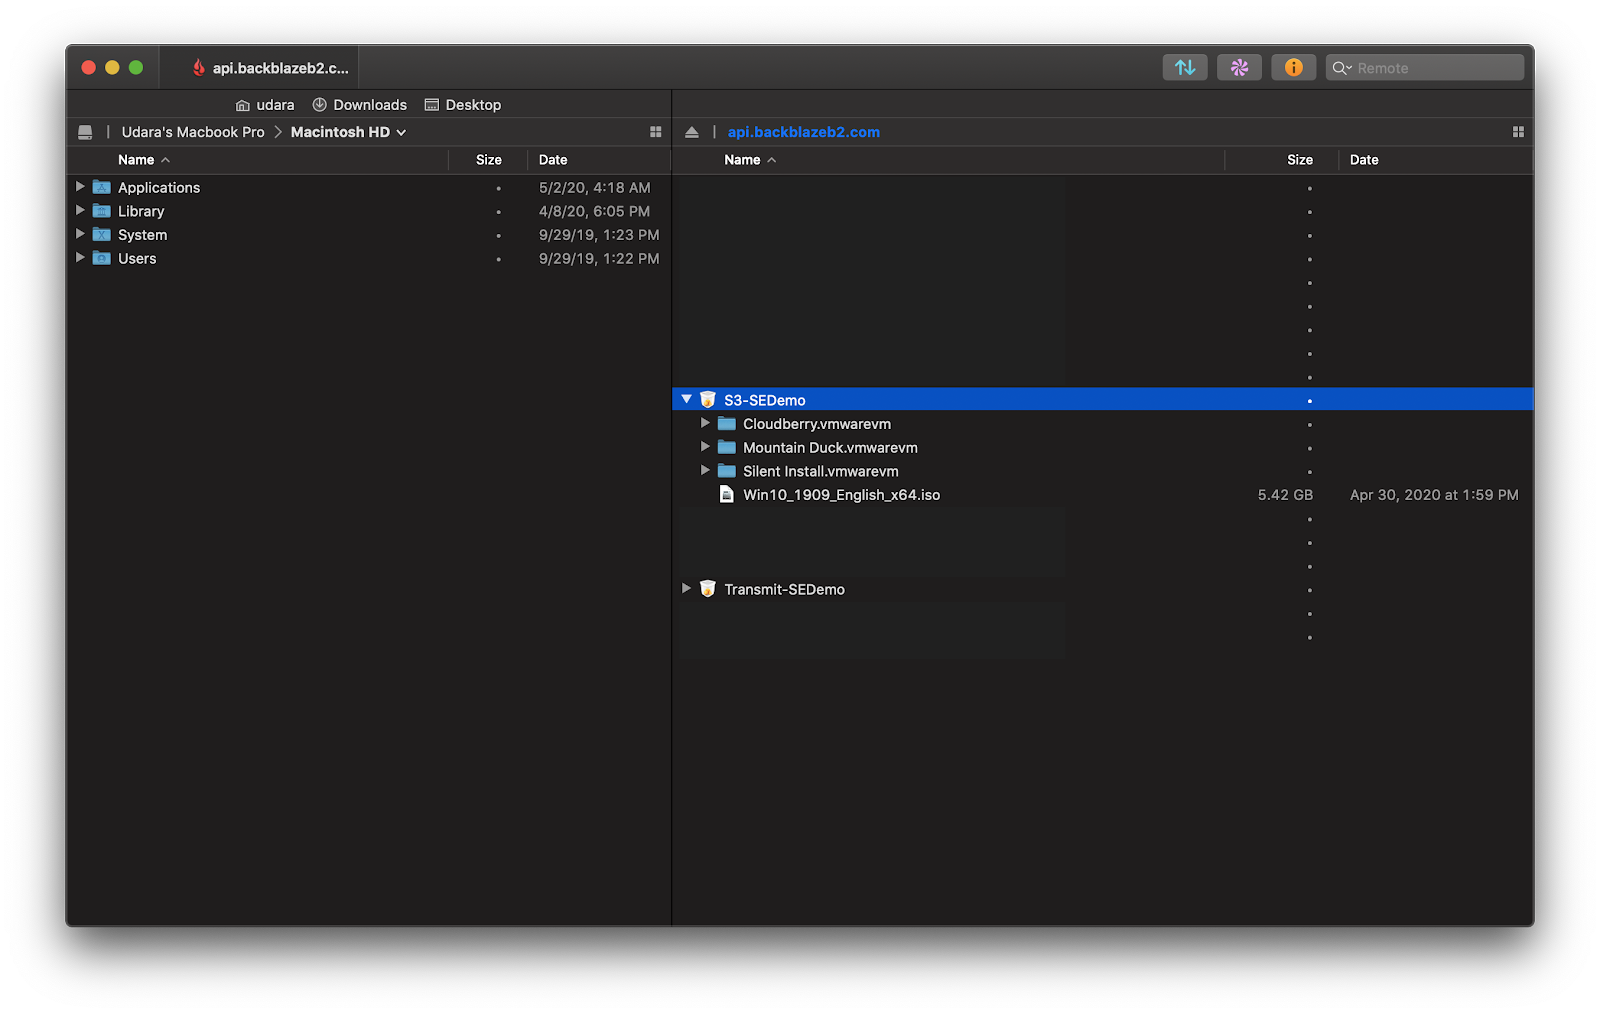Click the System date 9/29/19, 1:23 PM
Image resolution: width=1600 pixels, height=1014 pixels.
599,235
